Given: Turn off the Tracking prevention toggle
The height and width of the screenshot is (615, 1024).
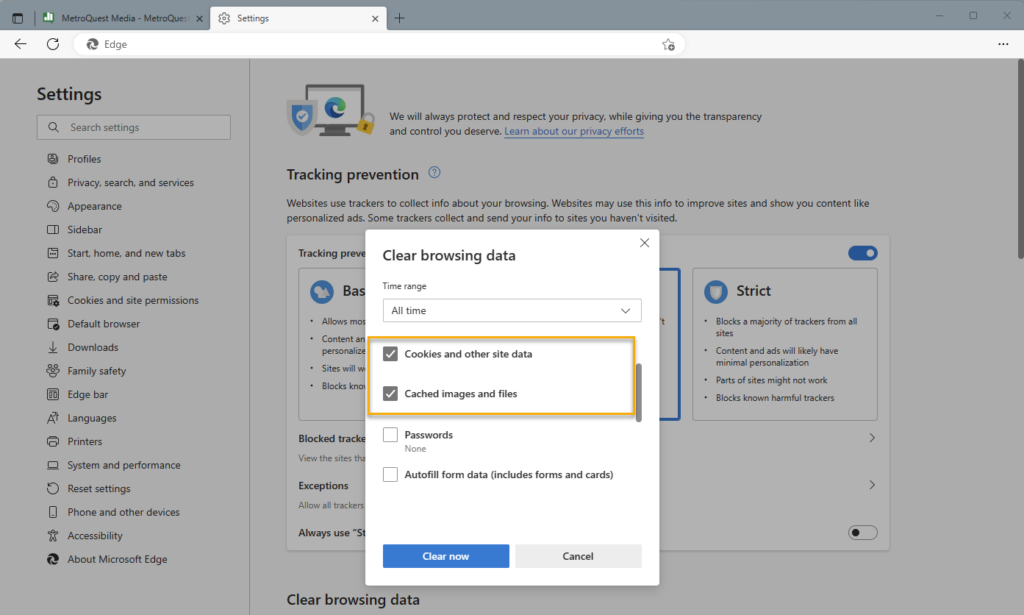Looking at the screenshot, I should point(862,253).
